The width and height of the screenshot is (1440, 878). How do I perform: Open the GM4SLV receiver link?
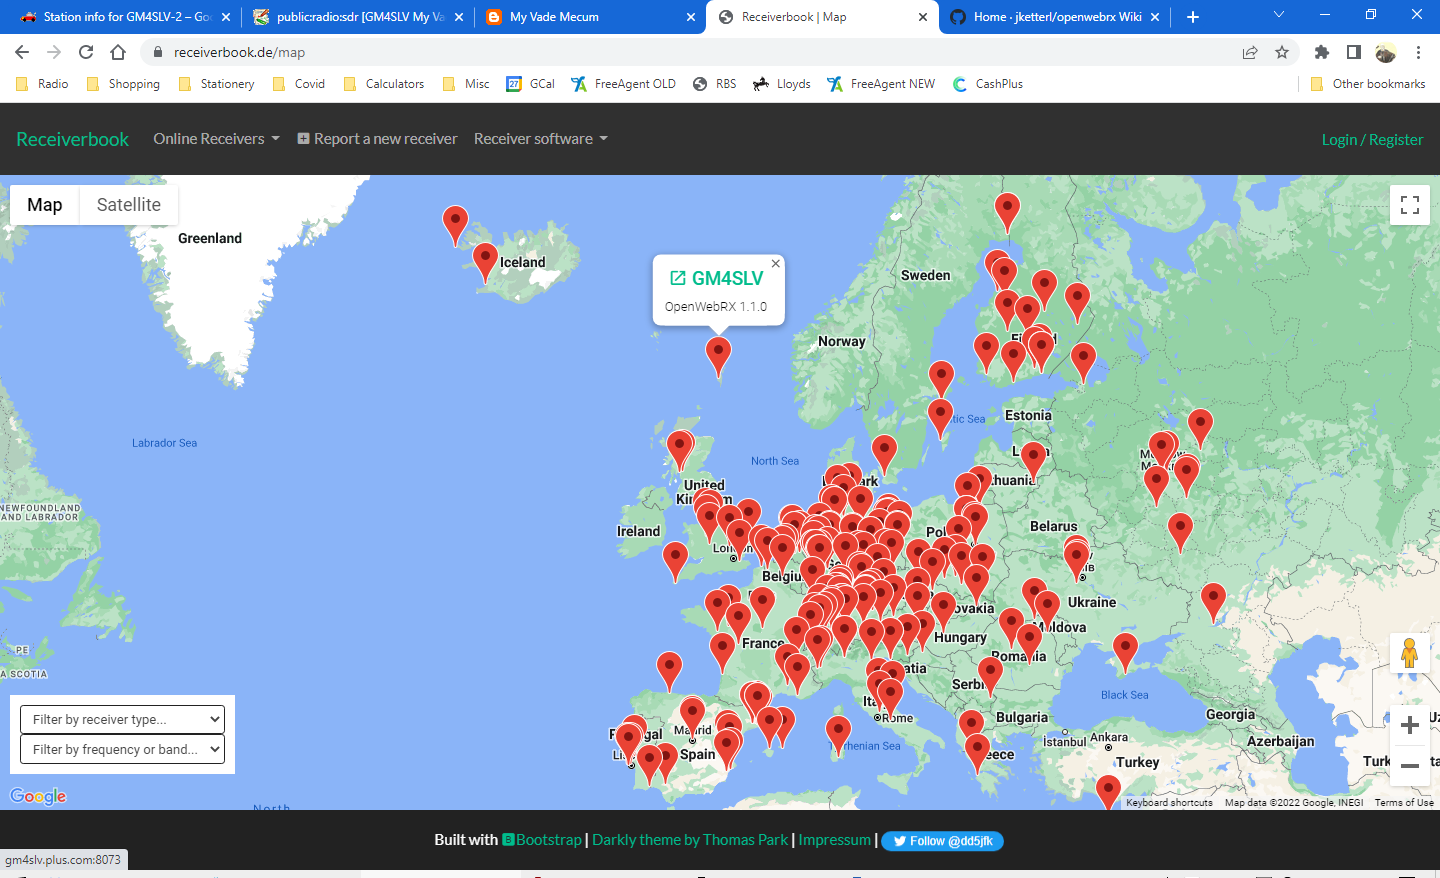717,278
